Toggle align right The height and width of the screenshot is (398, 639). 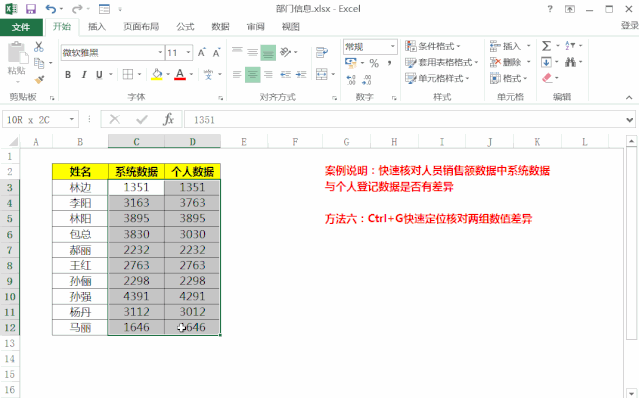(268, 74)
